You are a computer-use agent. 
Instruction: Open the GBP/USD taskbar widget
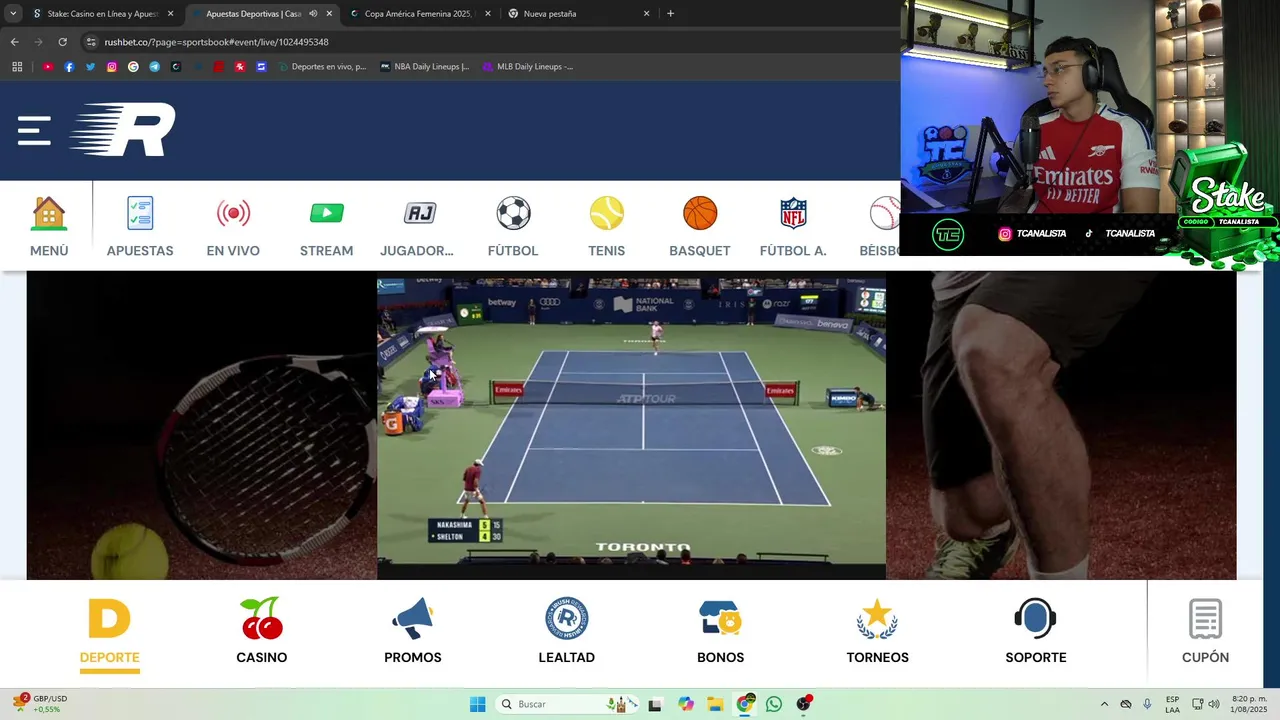(39, 704)
